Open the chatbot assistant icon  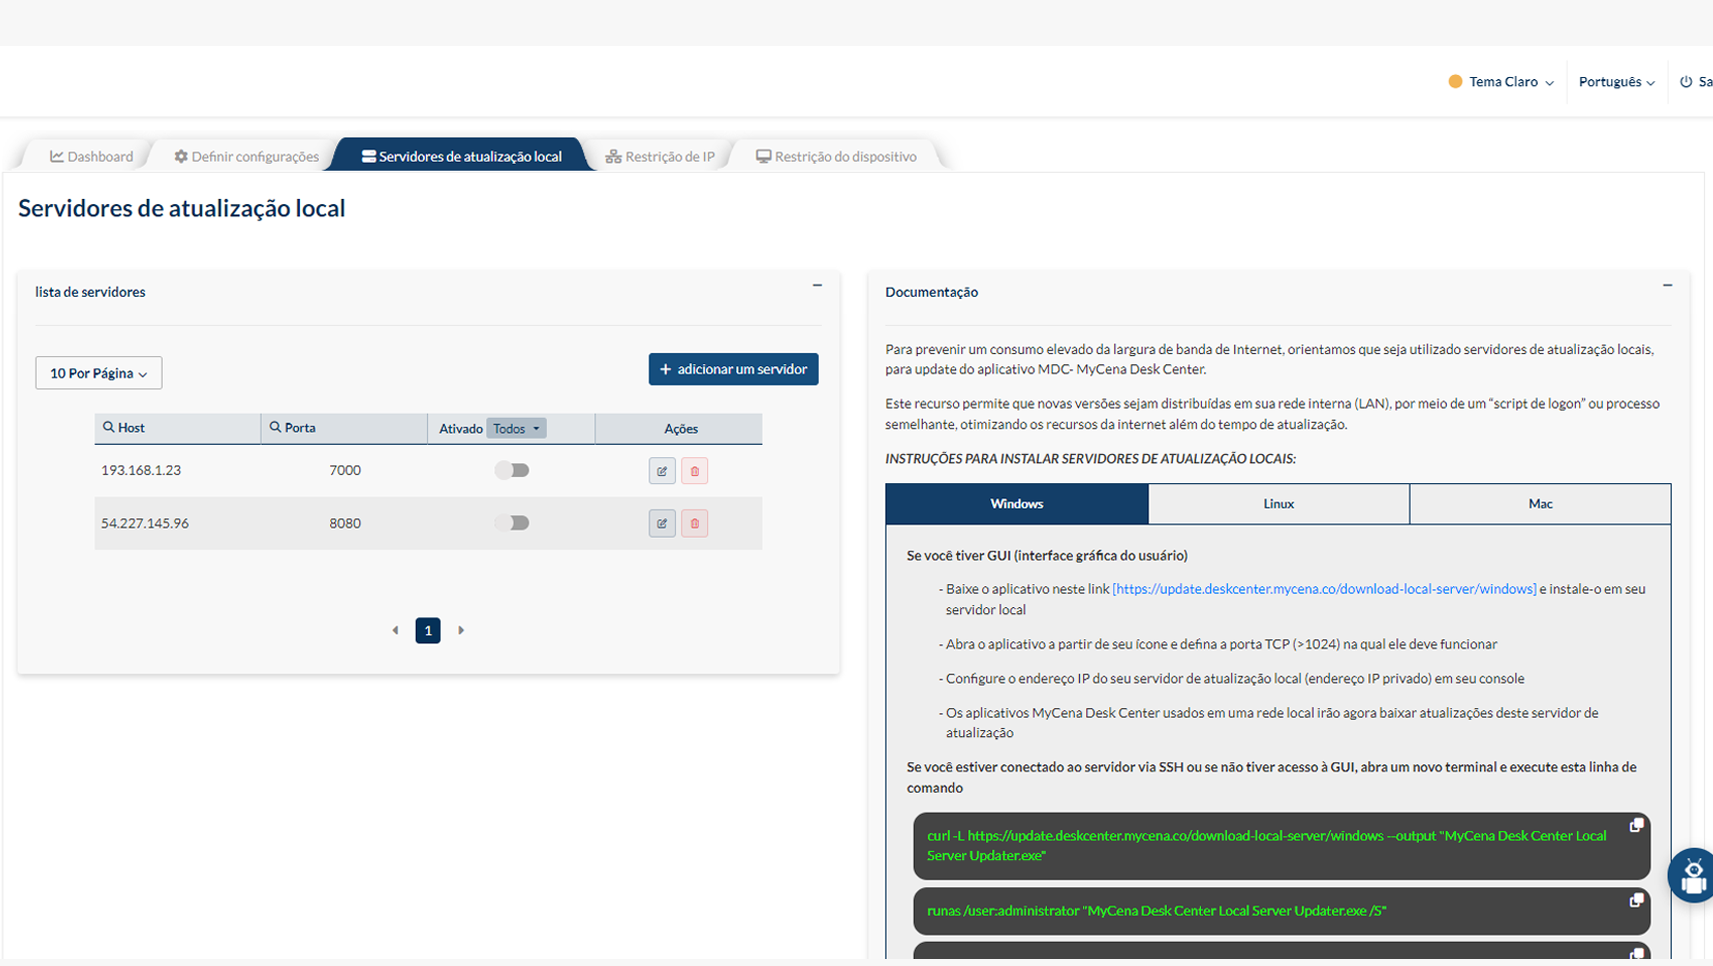(1692, 876)
